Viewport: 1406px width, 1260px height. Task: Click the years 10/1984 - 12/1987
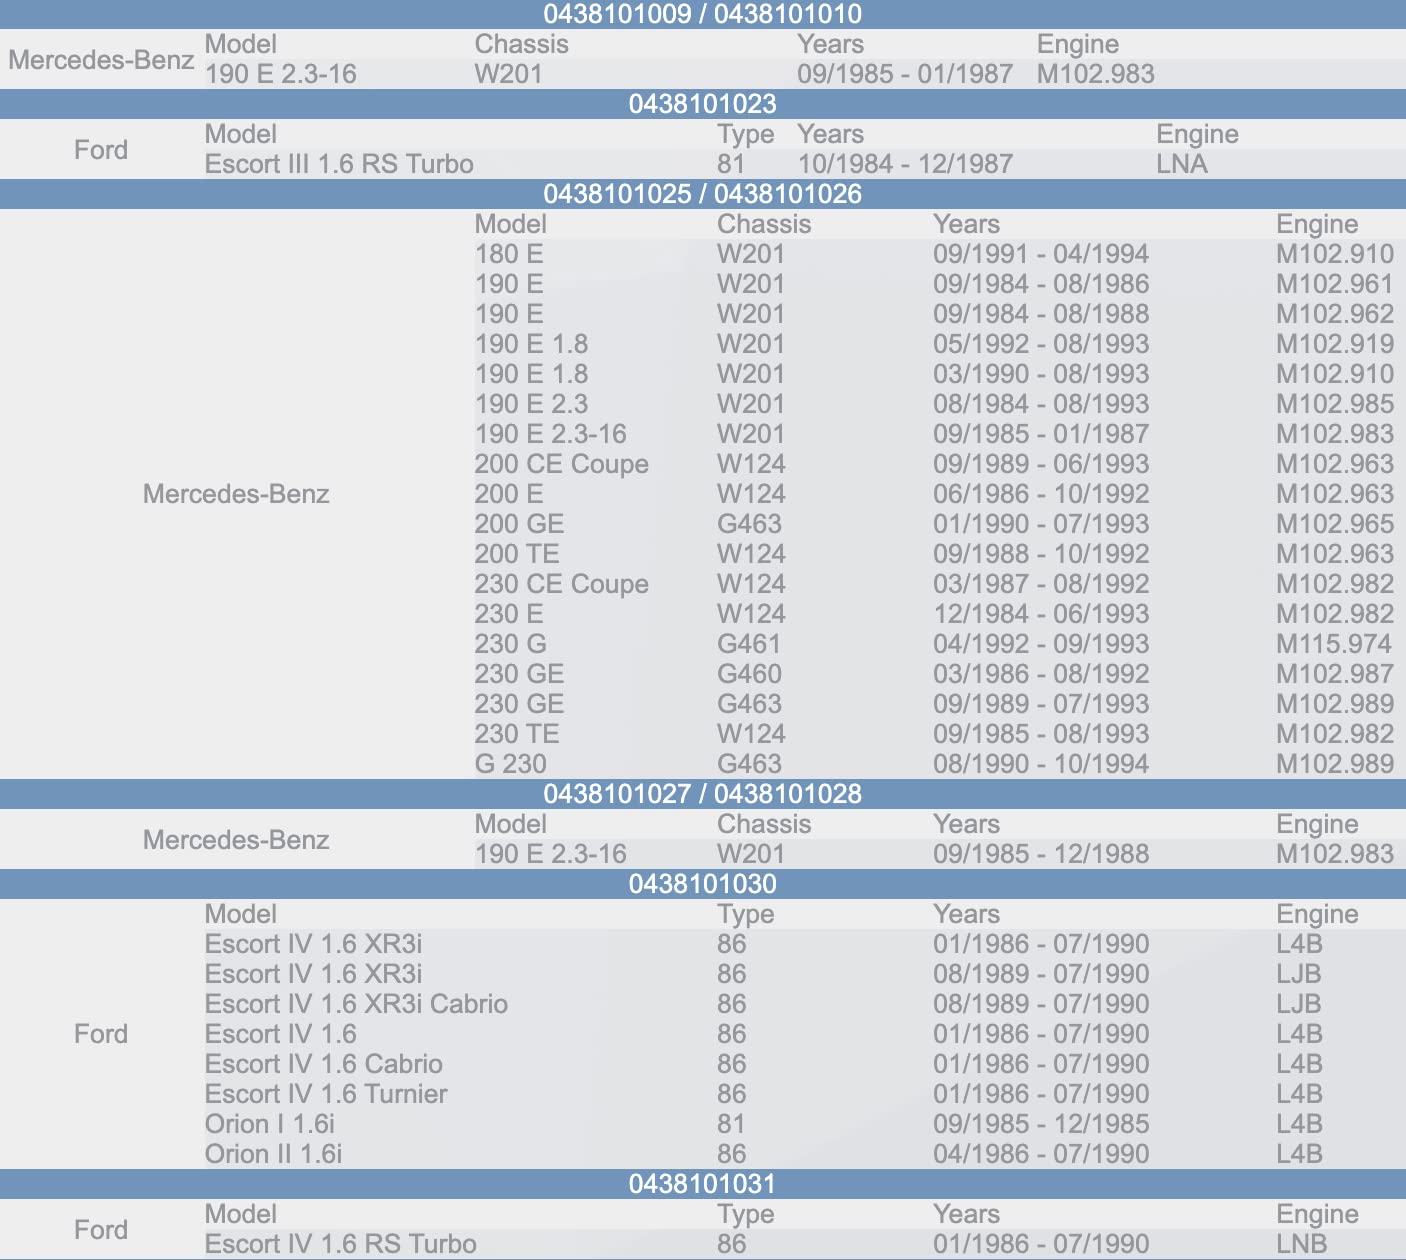pyautogui.click(x=905, y=164)
